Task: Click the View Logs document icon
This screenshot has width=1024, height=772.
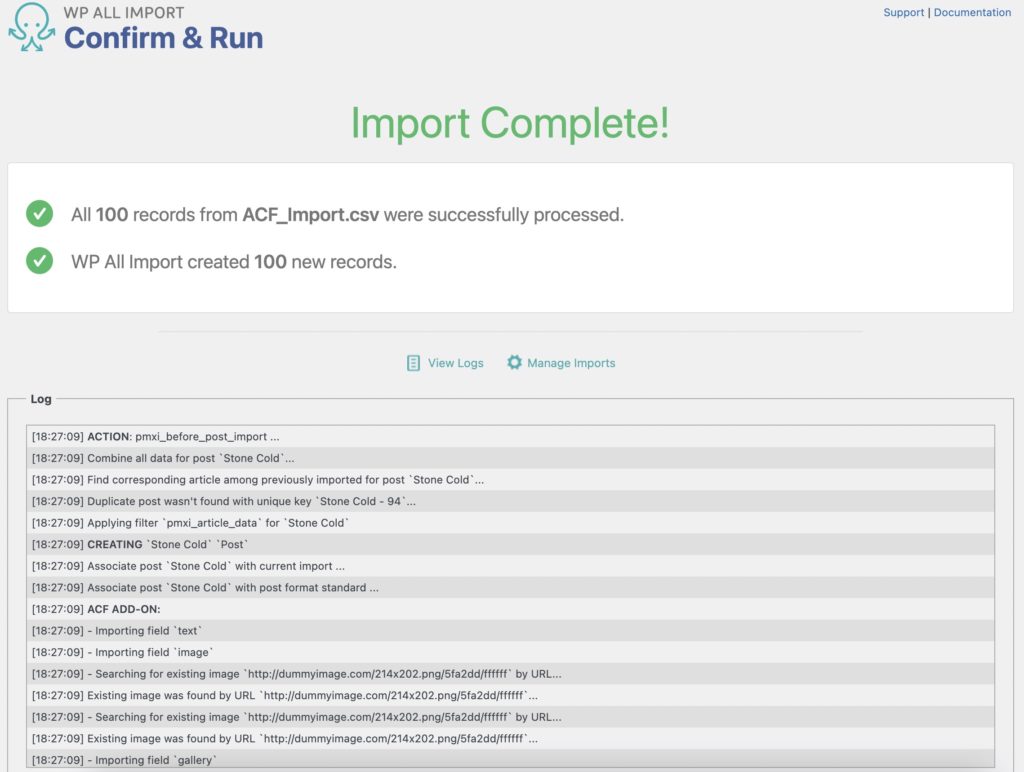Action: pos(413,364)
